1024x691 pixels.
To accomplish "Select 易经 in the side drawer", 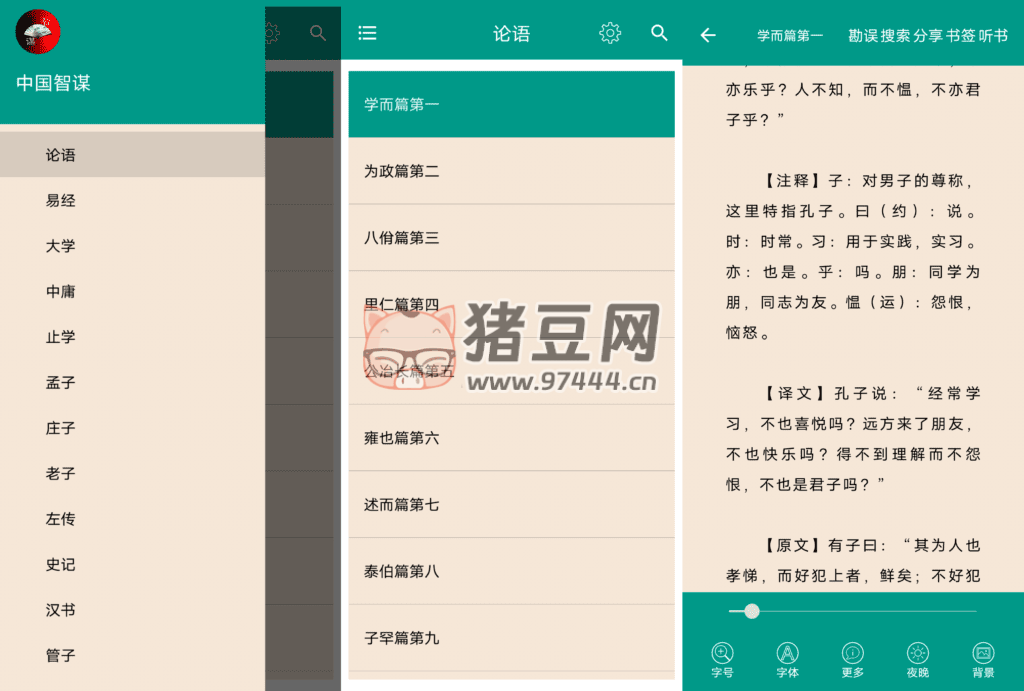I will click(60, 201).
